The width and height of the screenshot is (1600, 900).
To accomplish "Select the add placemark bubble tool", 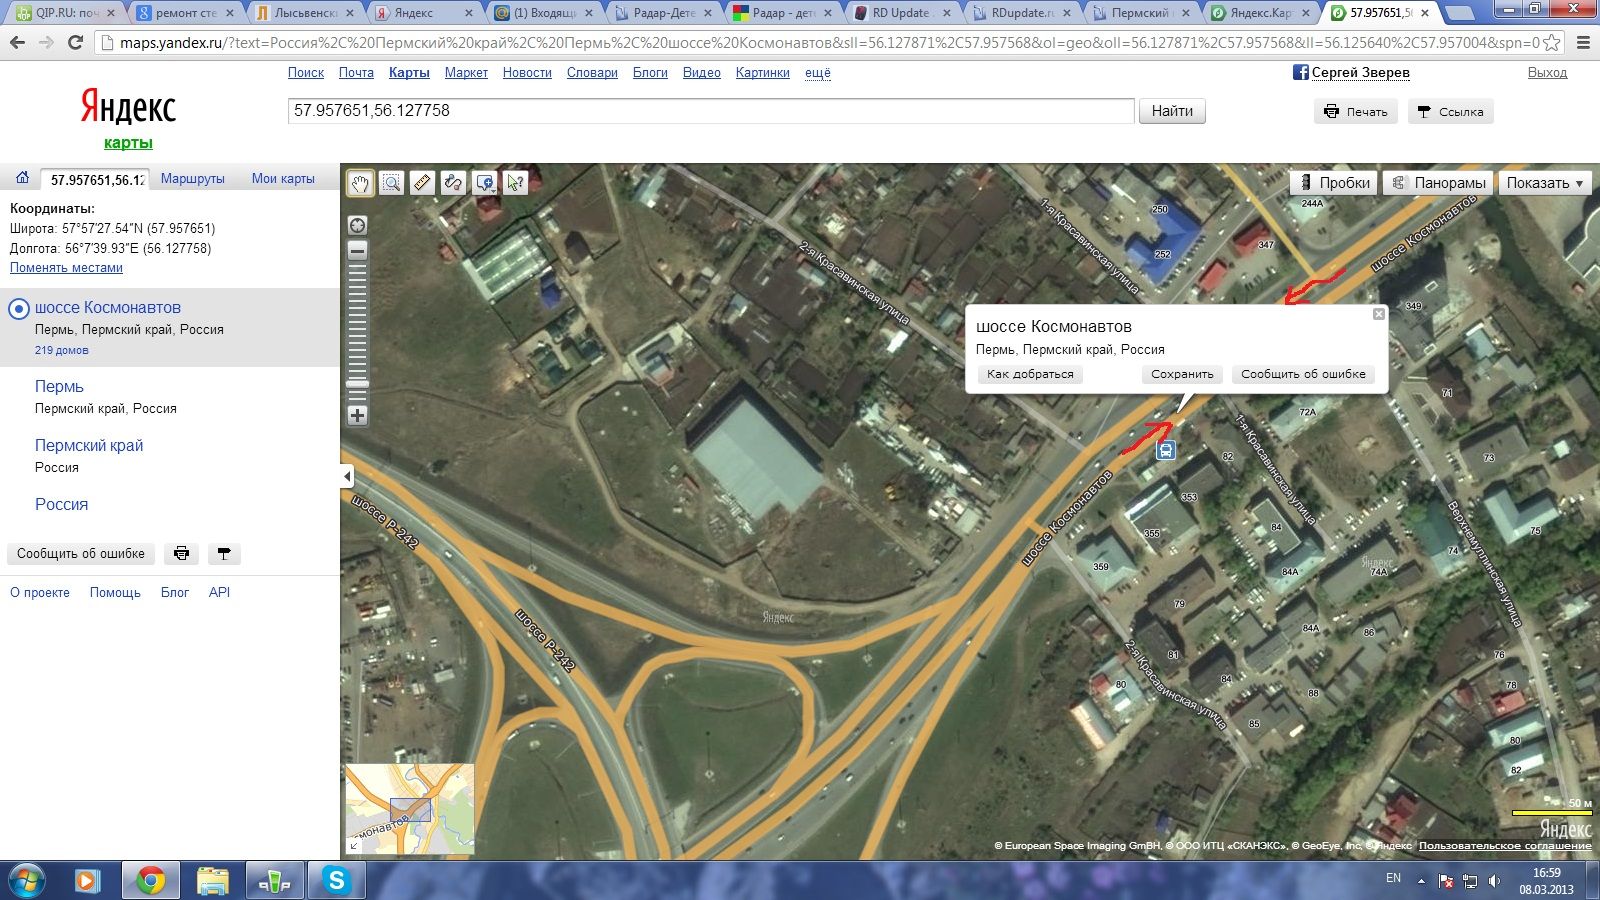I will (x=485, y=183).
